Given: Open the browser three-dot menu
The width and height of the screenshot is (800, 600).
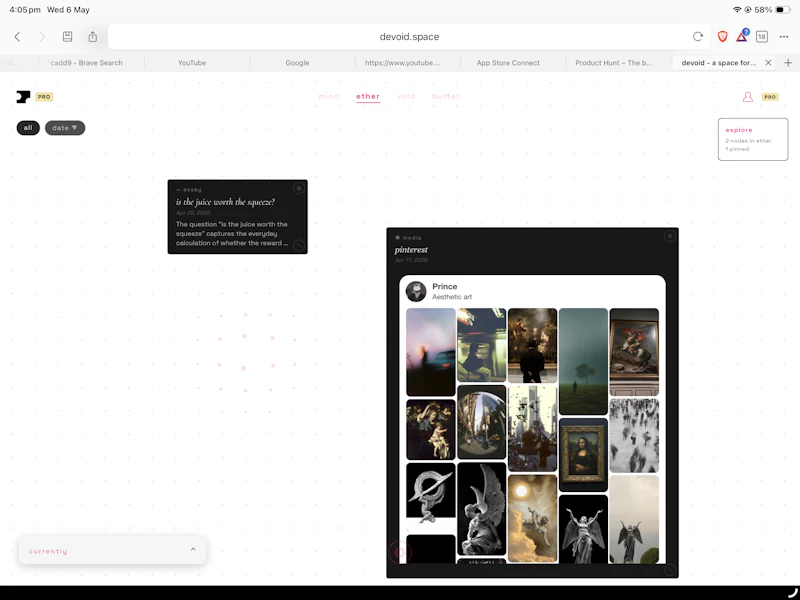Looking at the screenshot, I should pos(784,37).
